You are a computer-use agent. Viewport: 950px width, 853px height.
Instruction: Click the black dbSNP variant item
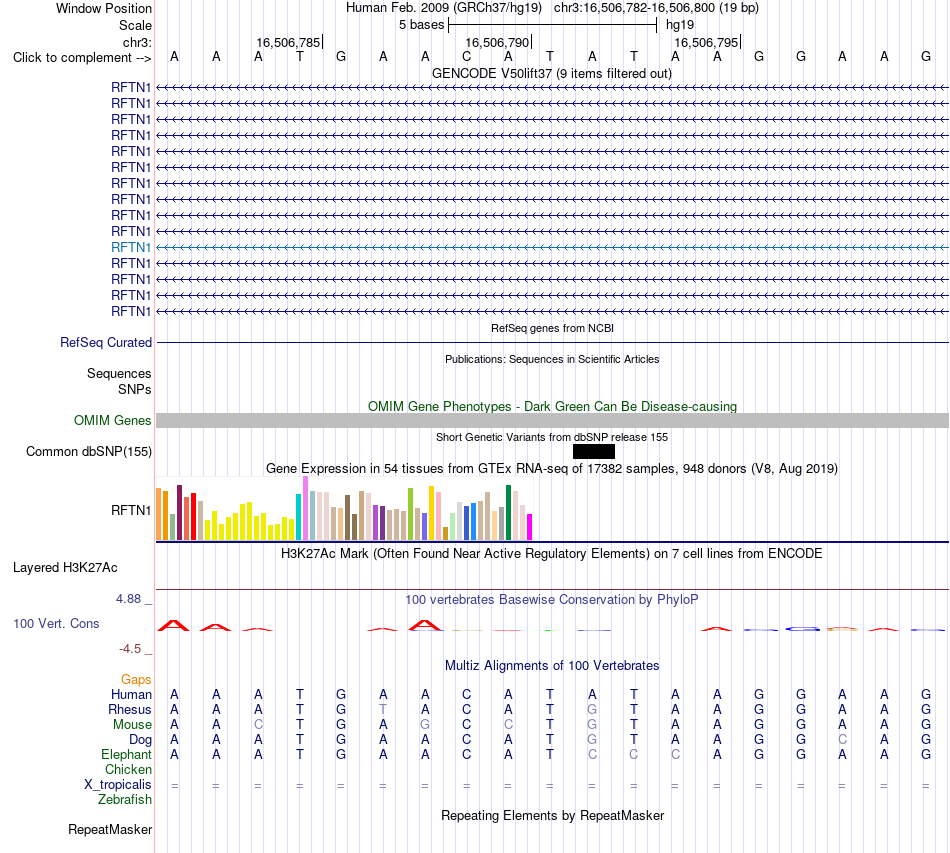pos(594,451)
